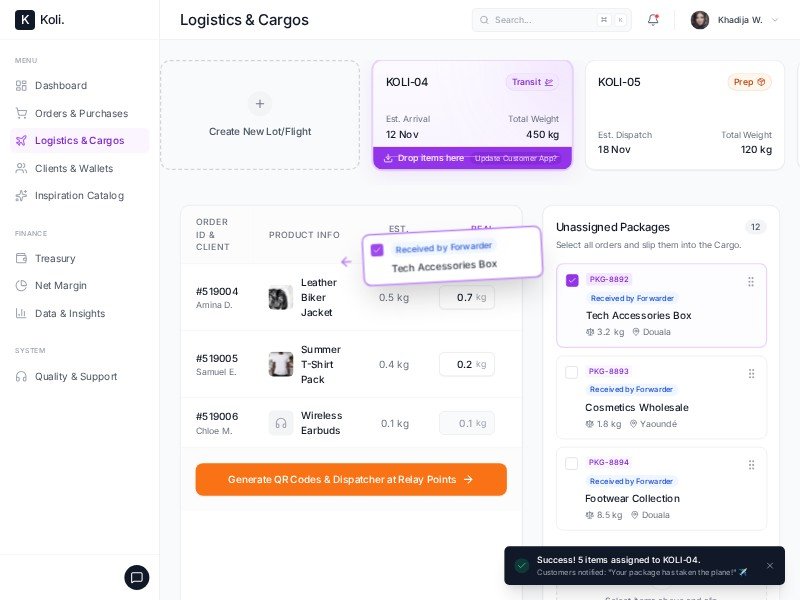This screenshot has height=600, width=800.
Task: Open notifications via the bell icon
Action: tap(653, 19)
